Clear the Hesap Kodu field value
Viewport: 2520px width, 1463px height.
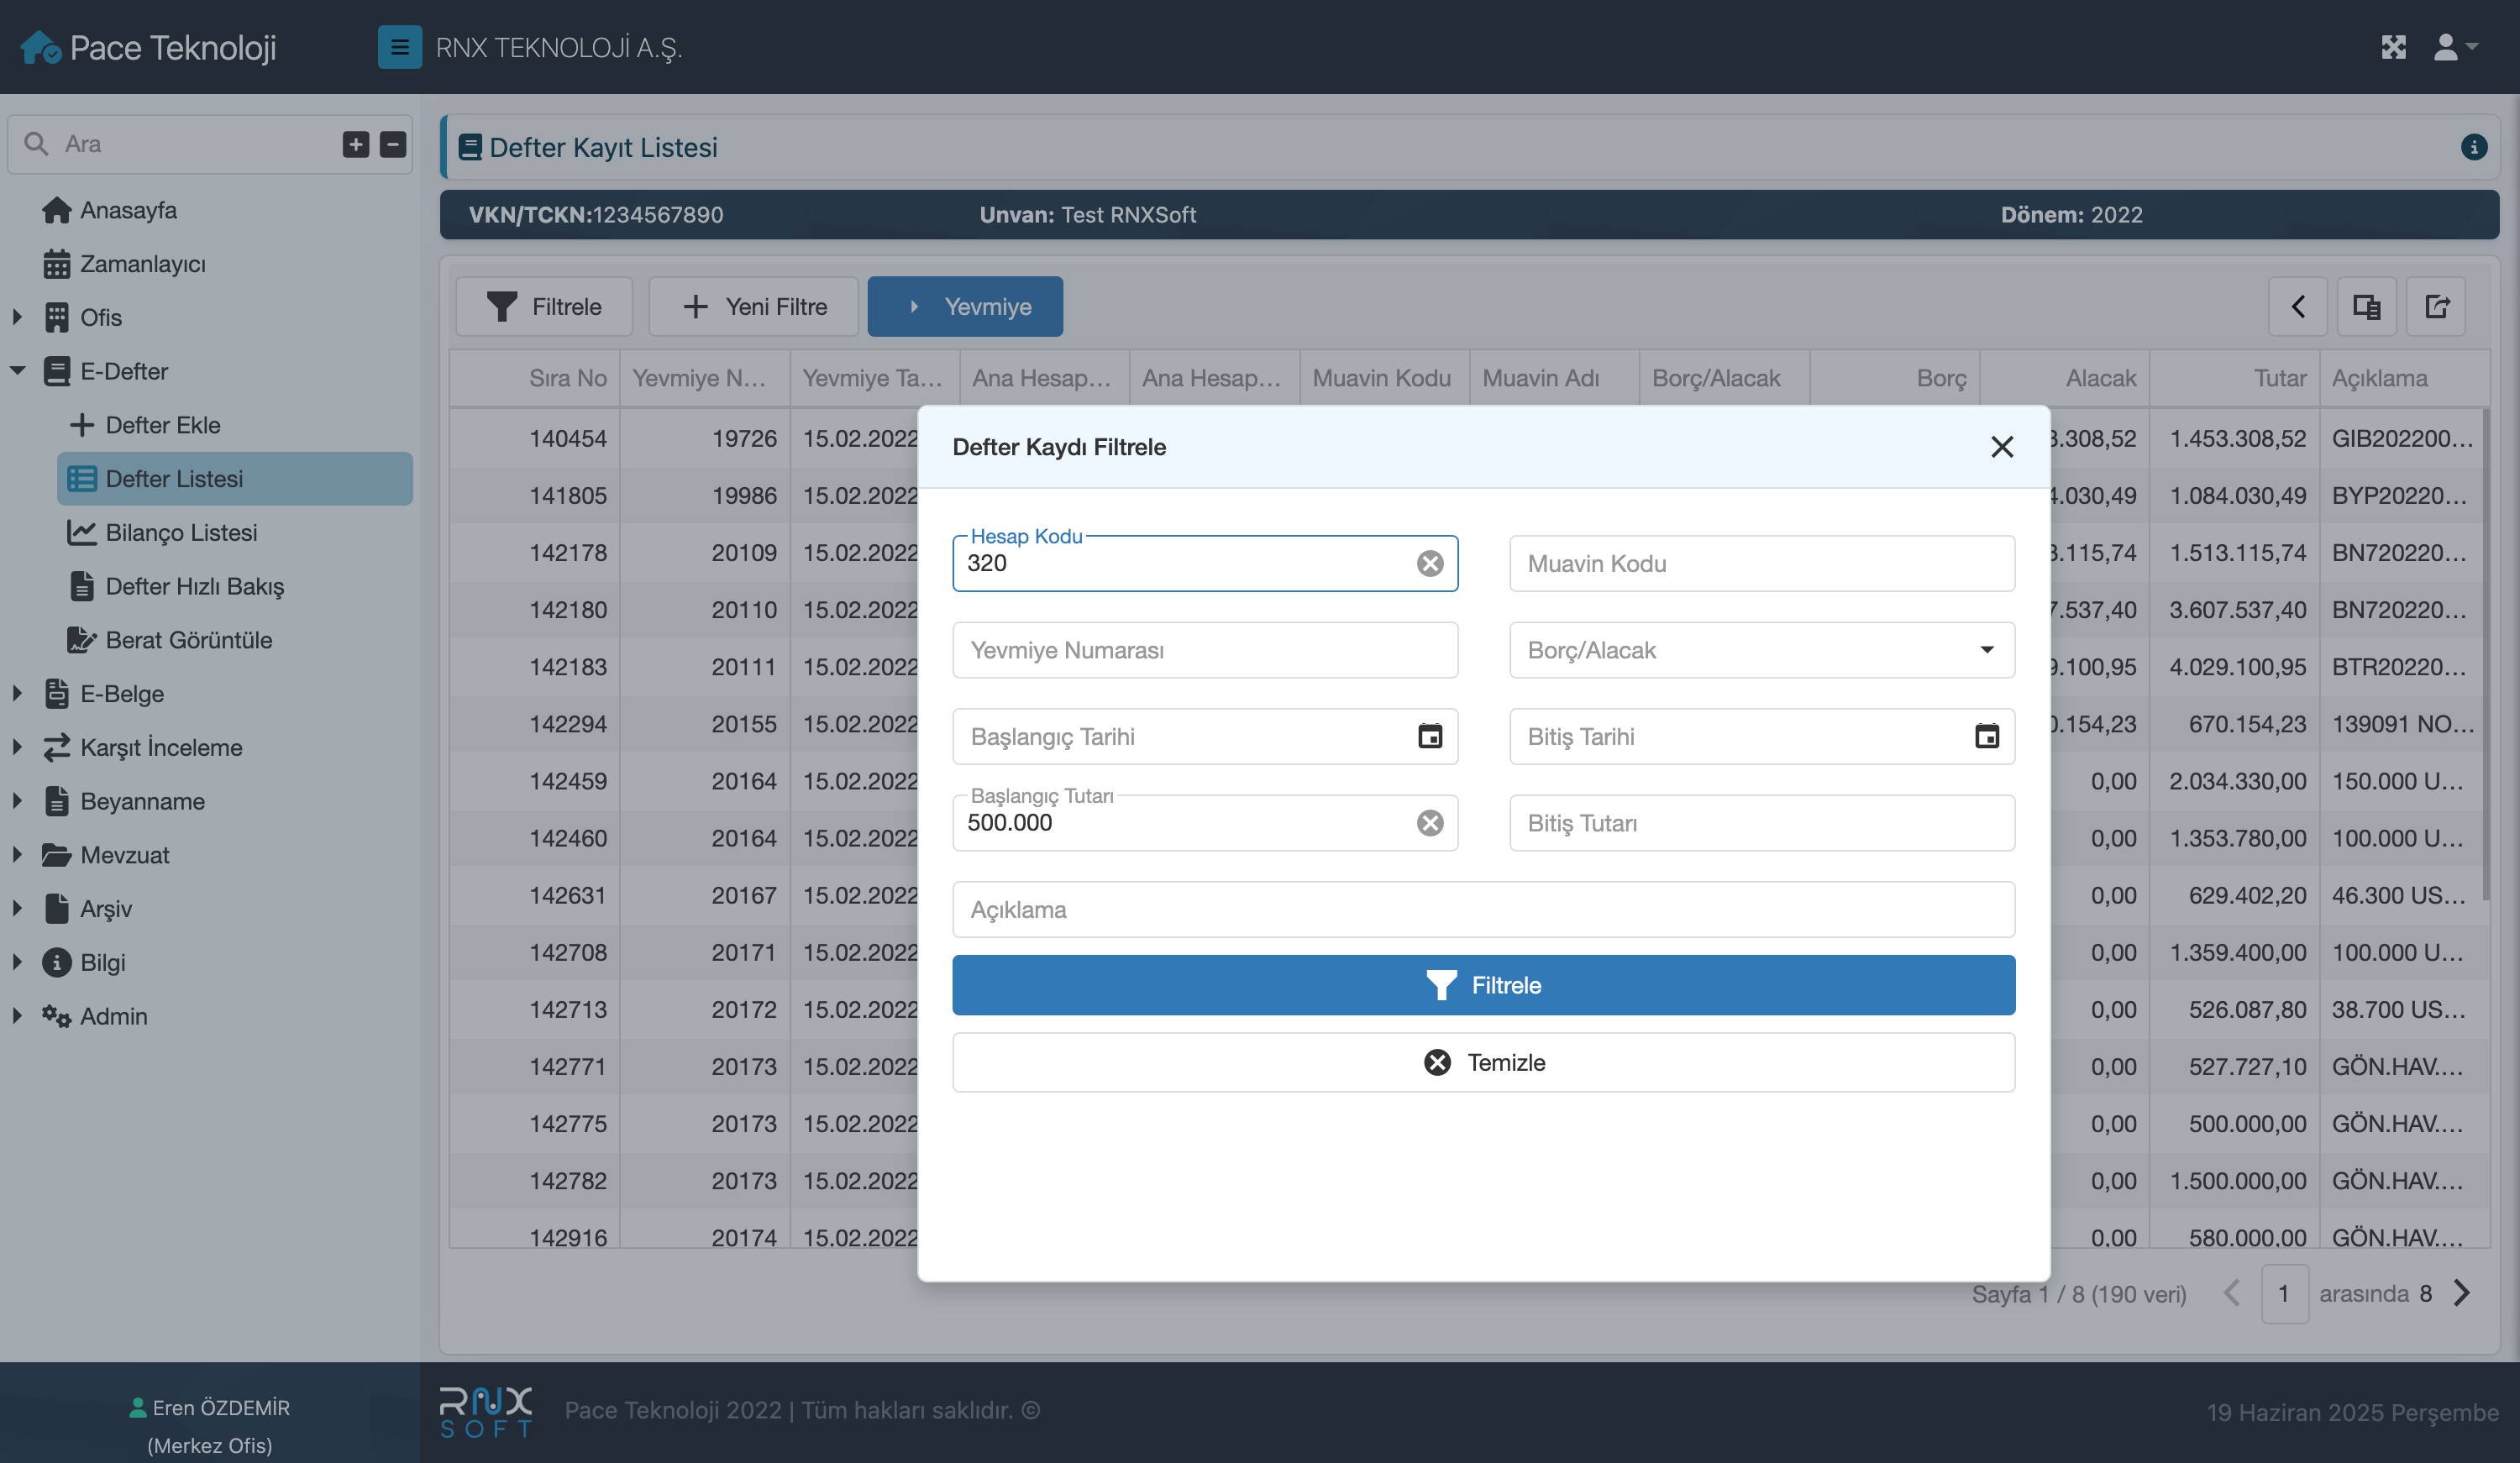point(1430,563)
